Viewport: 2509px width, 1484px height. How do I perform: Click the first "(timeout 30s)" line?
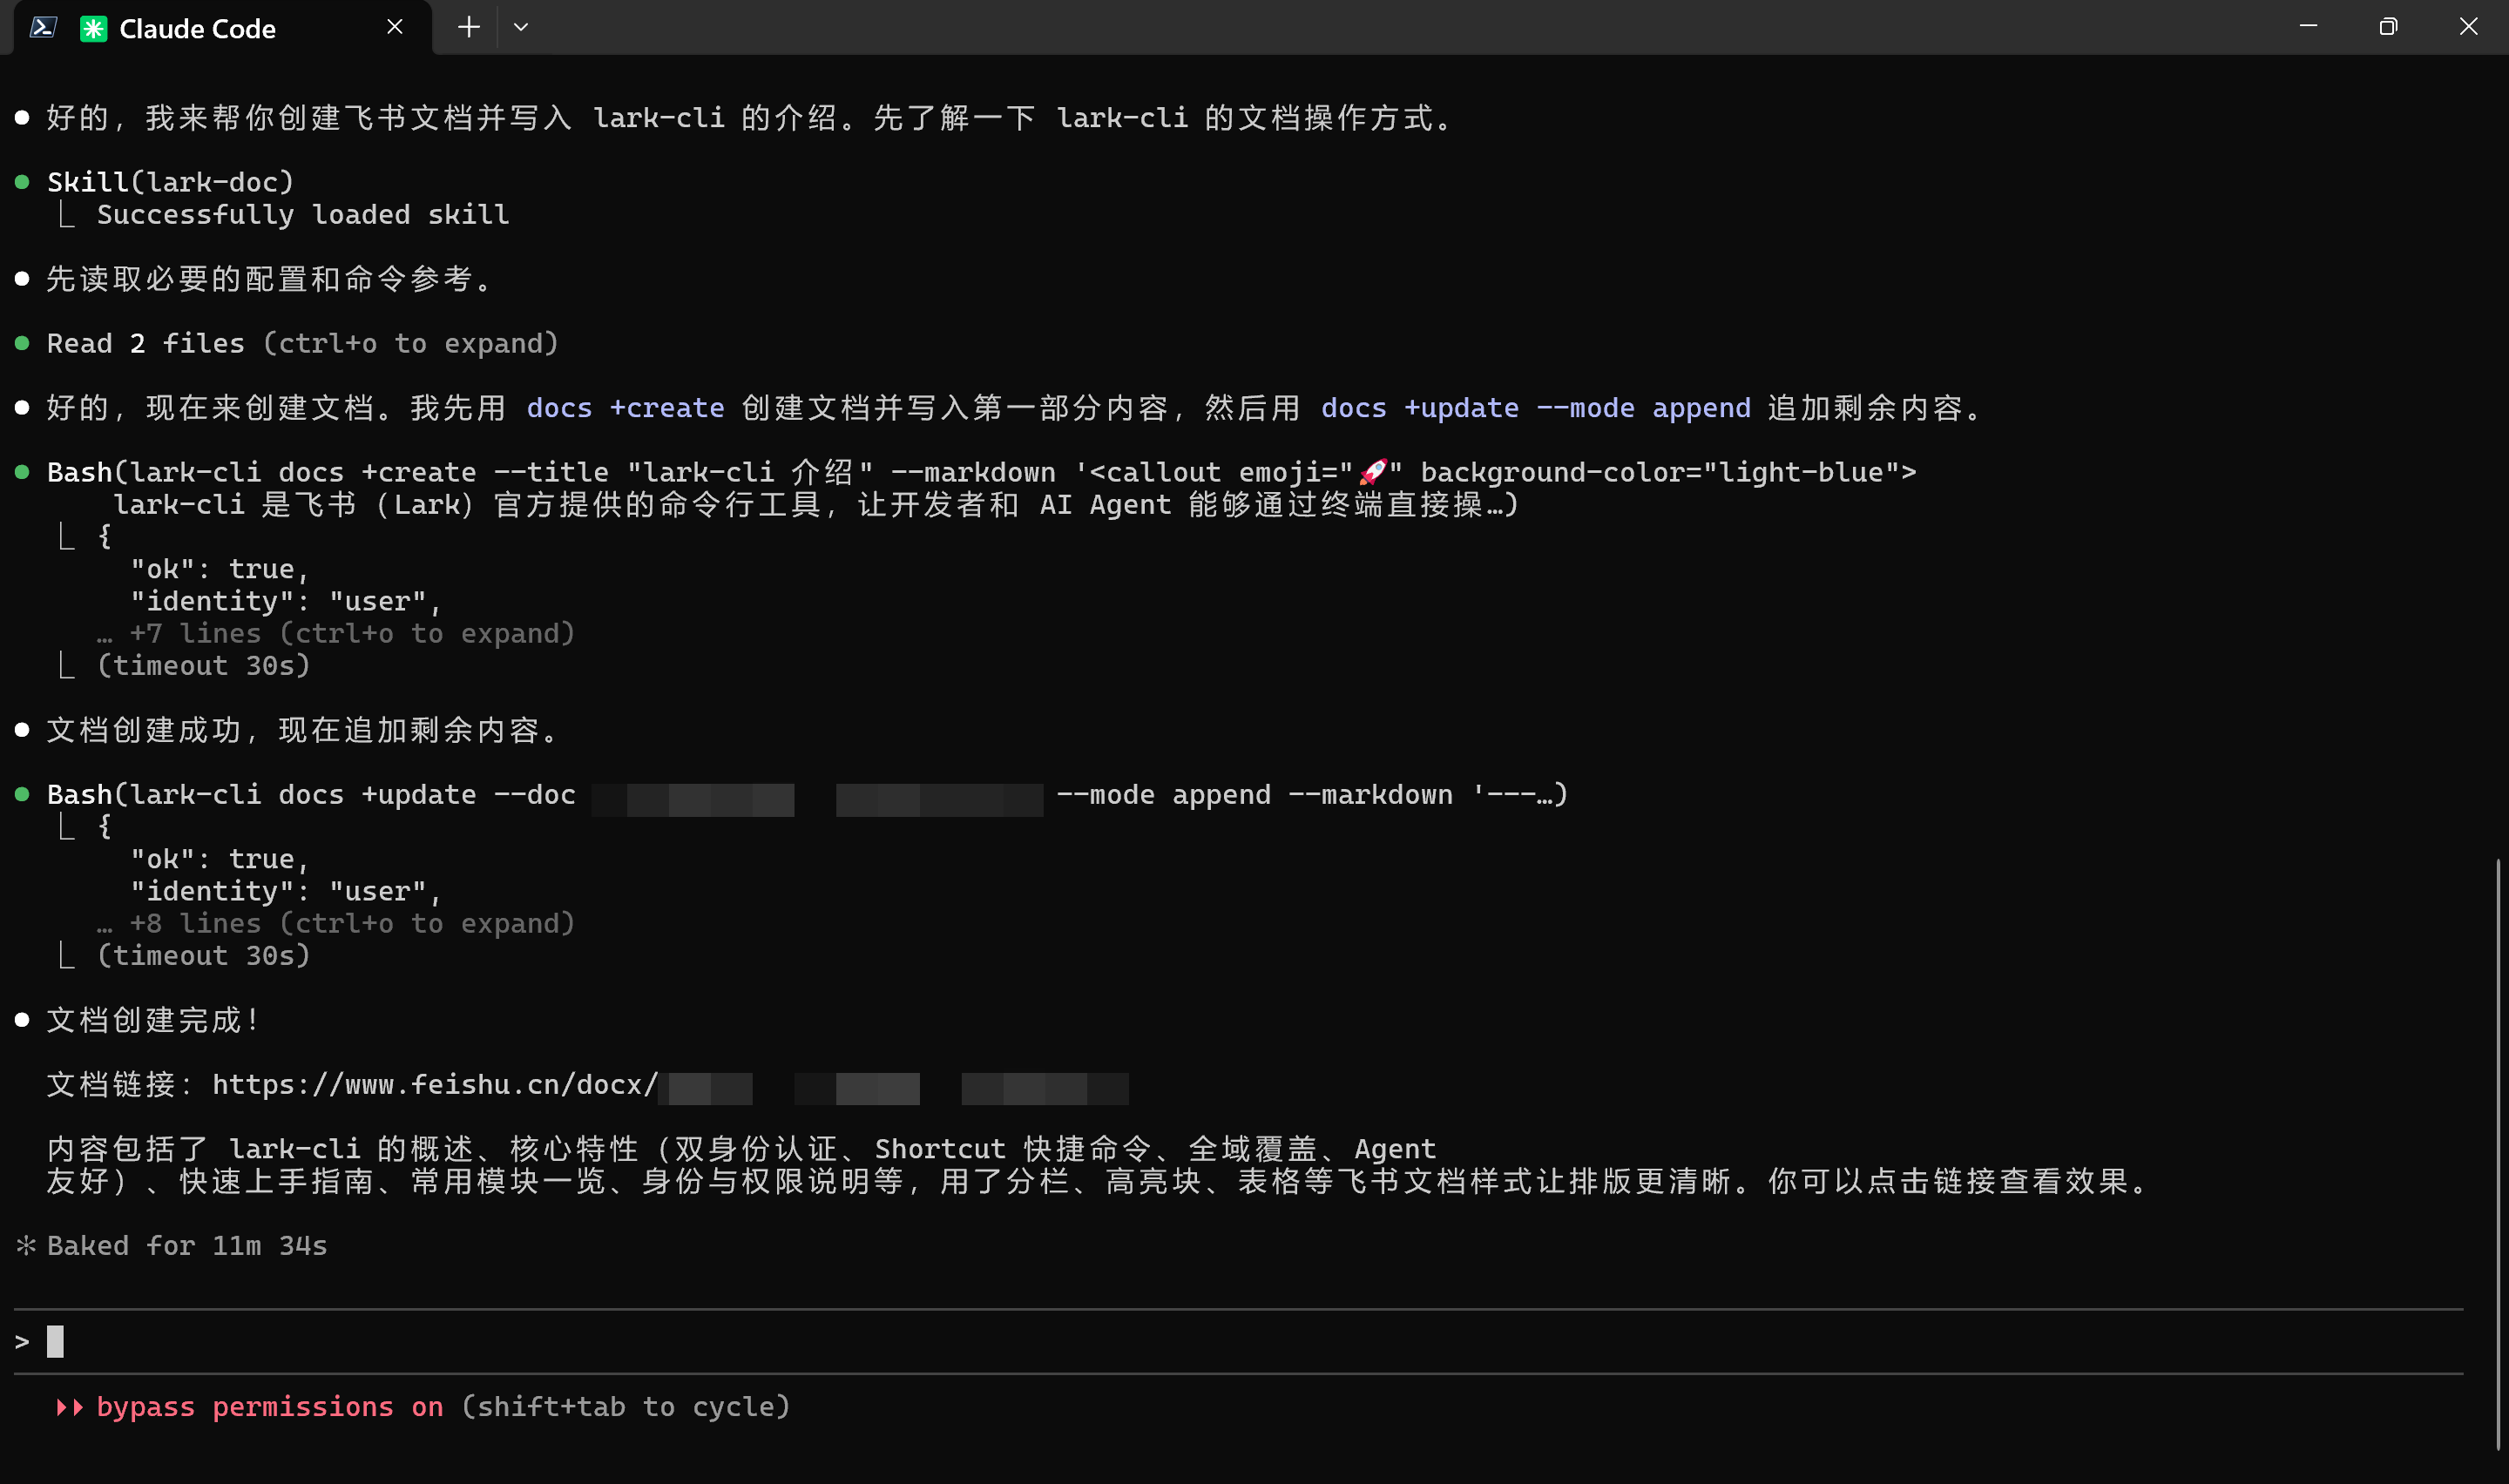[x=203, y=665]
